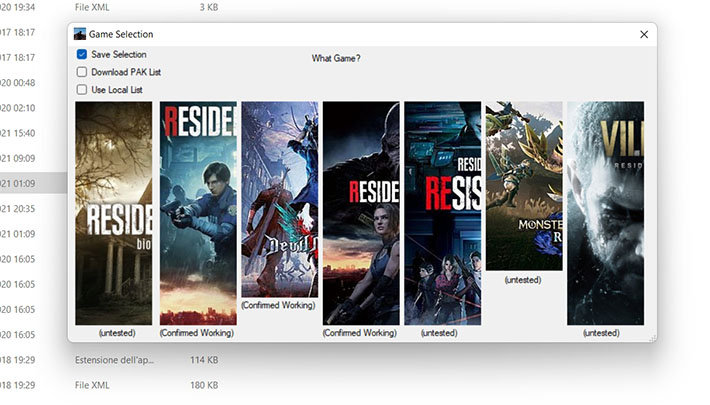Select the Resident Evil Village cover

605,213
